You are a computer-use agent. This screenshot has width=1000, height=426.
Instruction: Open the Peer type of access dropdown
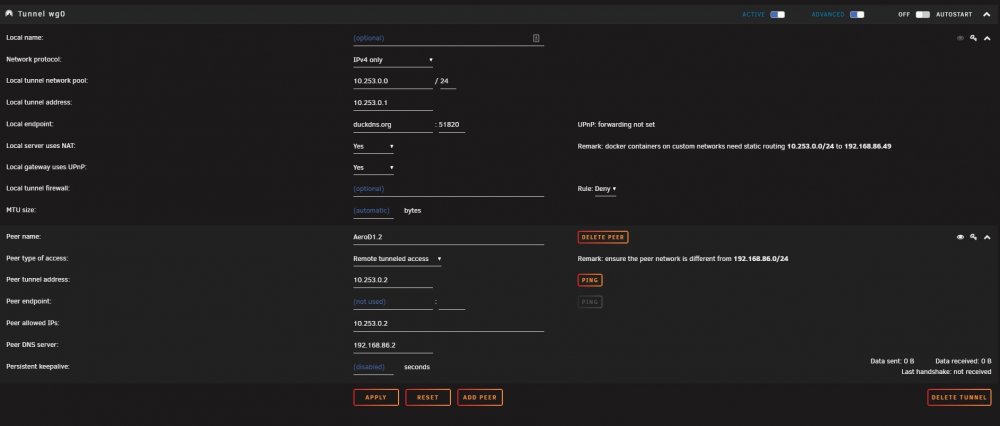click(397, 259)
